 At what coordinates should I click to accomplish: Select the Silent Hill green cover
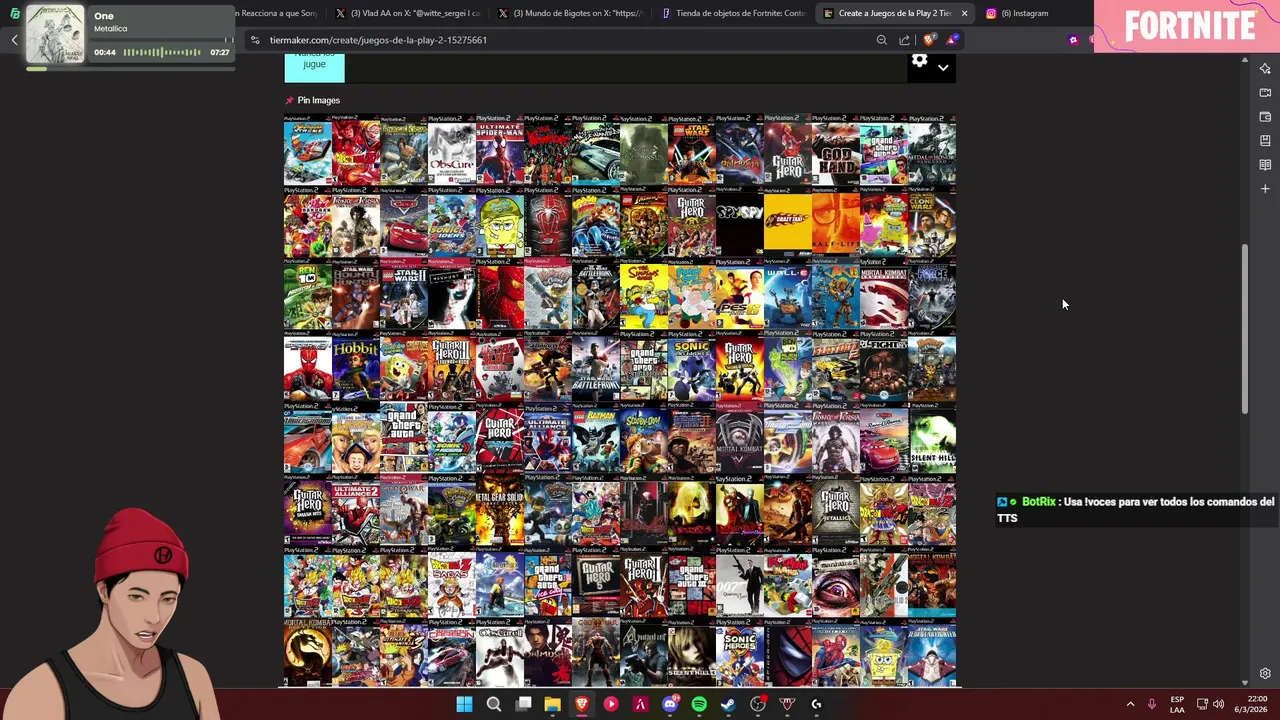point(932,438)
